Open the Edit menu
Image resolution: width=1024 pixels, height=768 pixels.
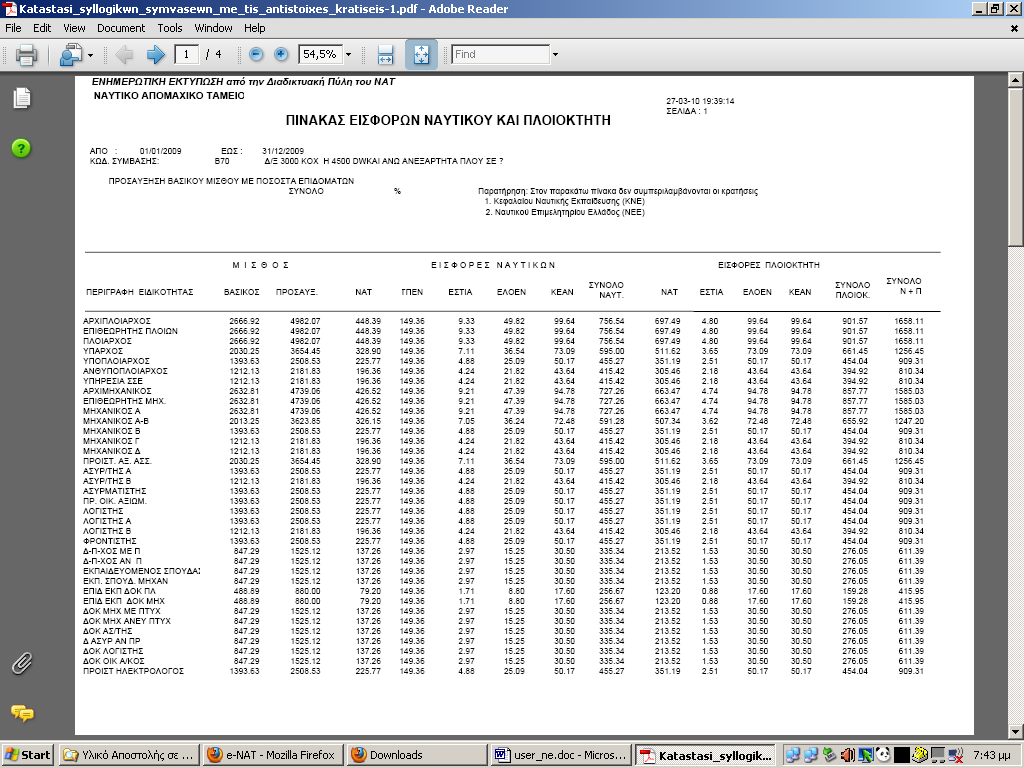pos(42,28)
